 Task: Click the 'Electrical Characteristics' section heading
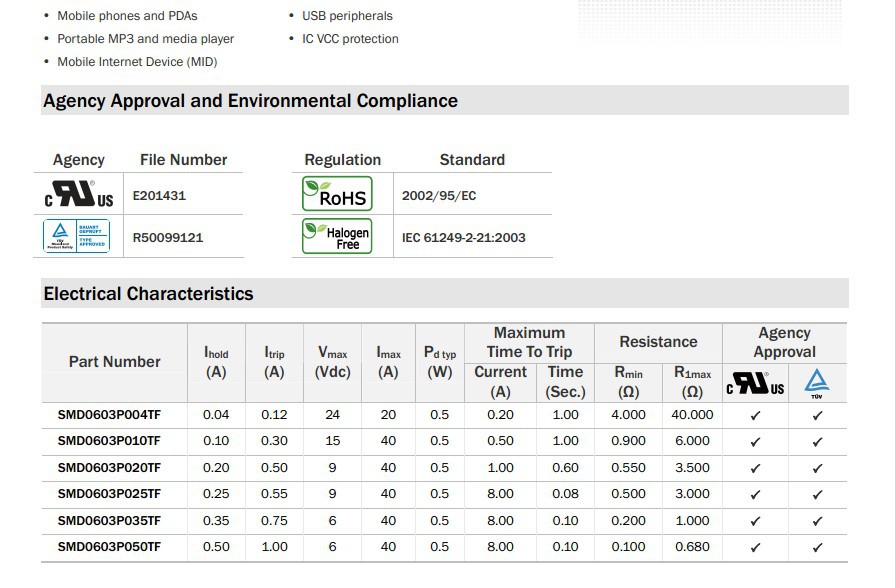(148, 293)
